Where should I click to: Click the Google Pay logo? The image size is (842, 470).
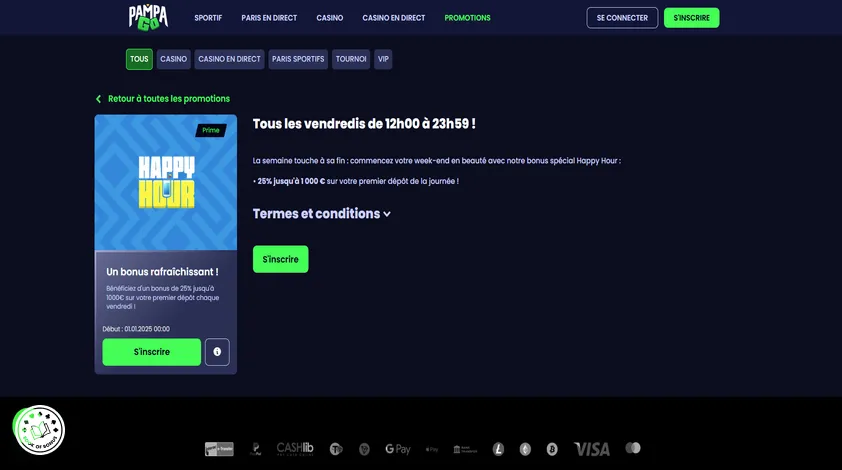point(397,449)
